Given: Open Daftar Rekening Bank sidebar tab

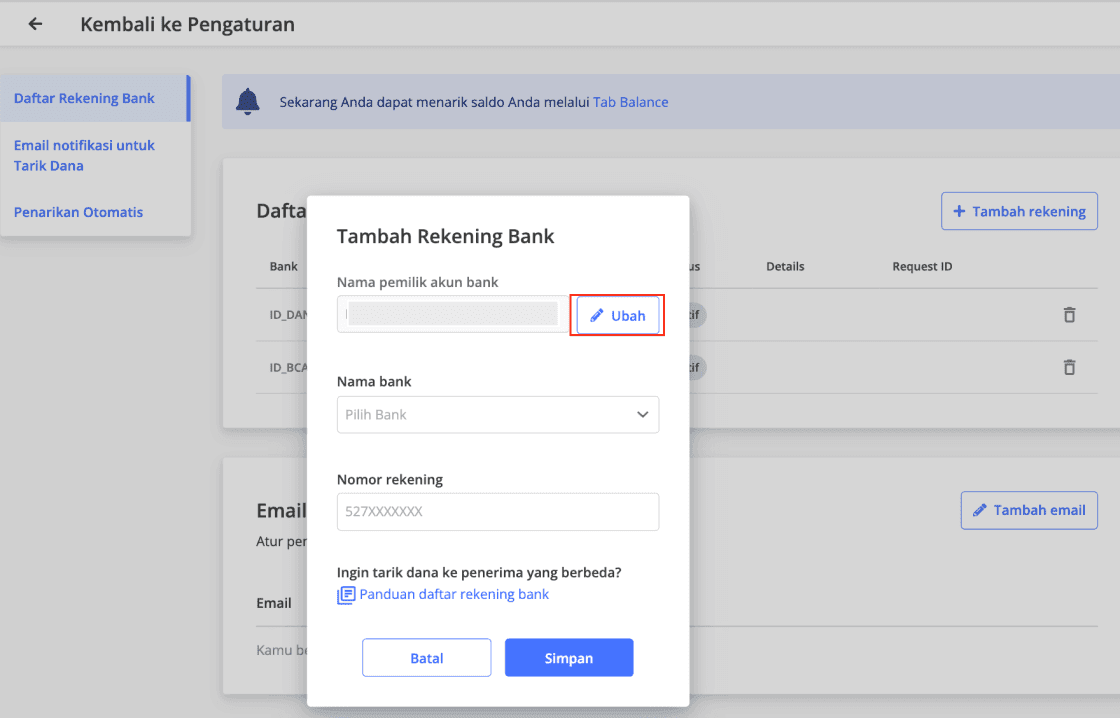Looking at the screenshot, I should pos(85,98).
